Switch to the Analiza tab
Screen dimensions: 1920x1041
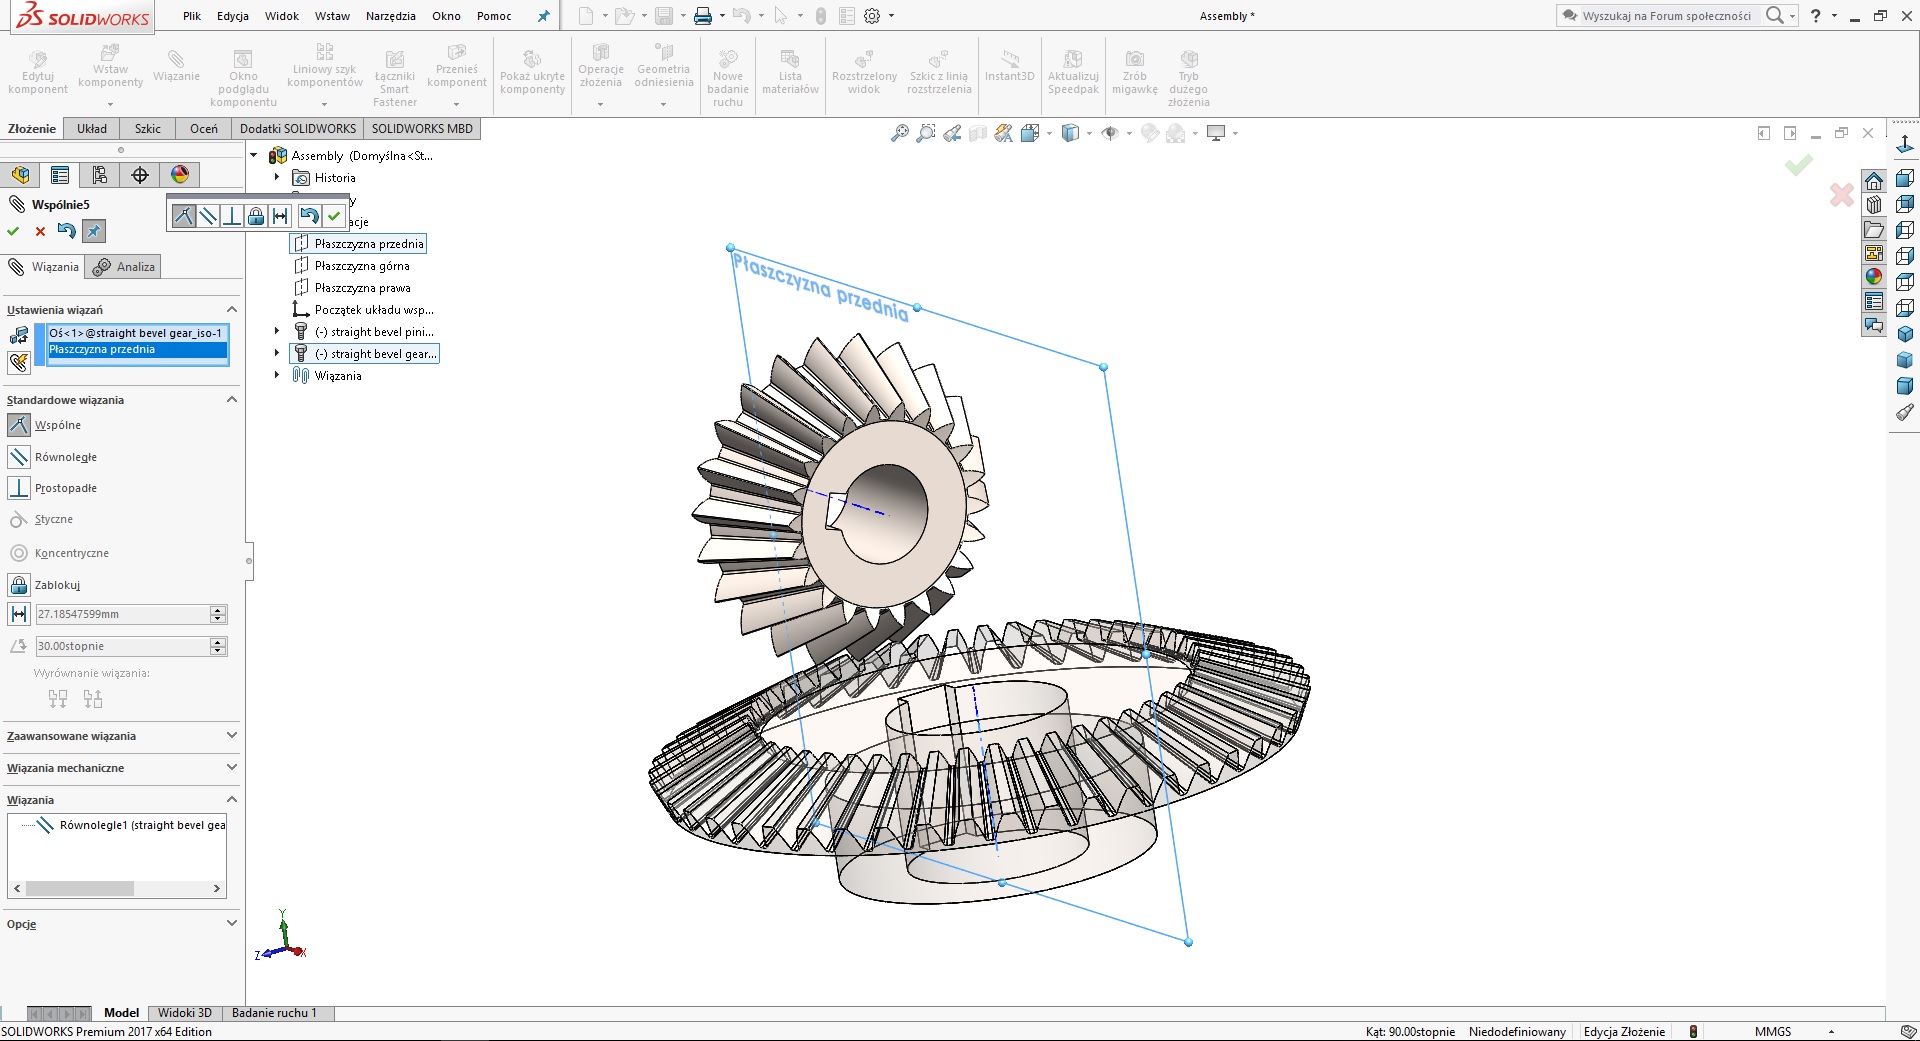pos(124,267)
